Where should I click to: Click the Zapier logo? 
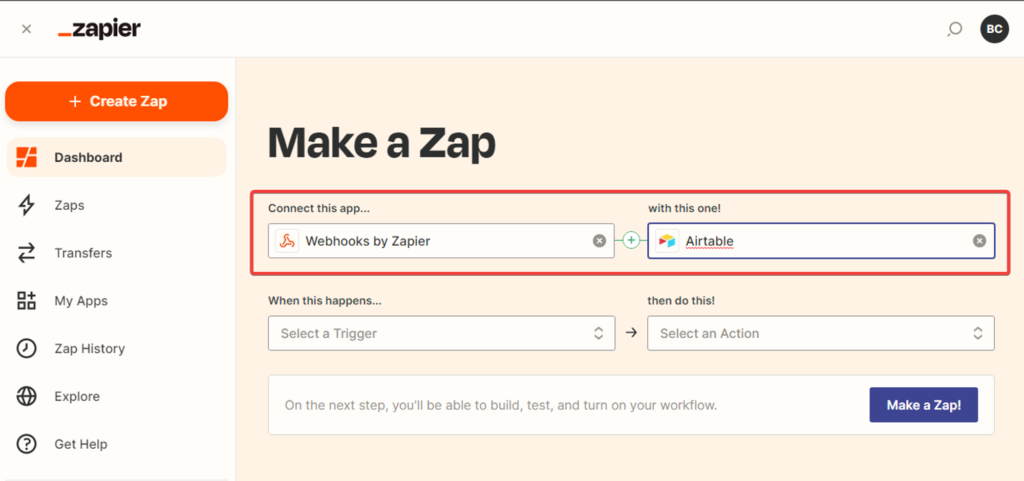tap(99, 29)
